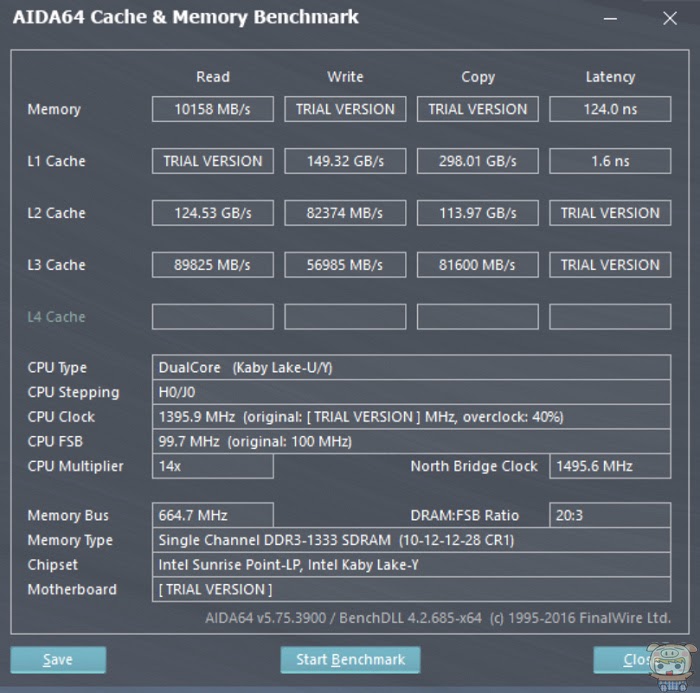Select the CPU Clock 1395.9 MHz field
This screenshot has width=700, height=693.
[411, 417]
